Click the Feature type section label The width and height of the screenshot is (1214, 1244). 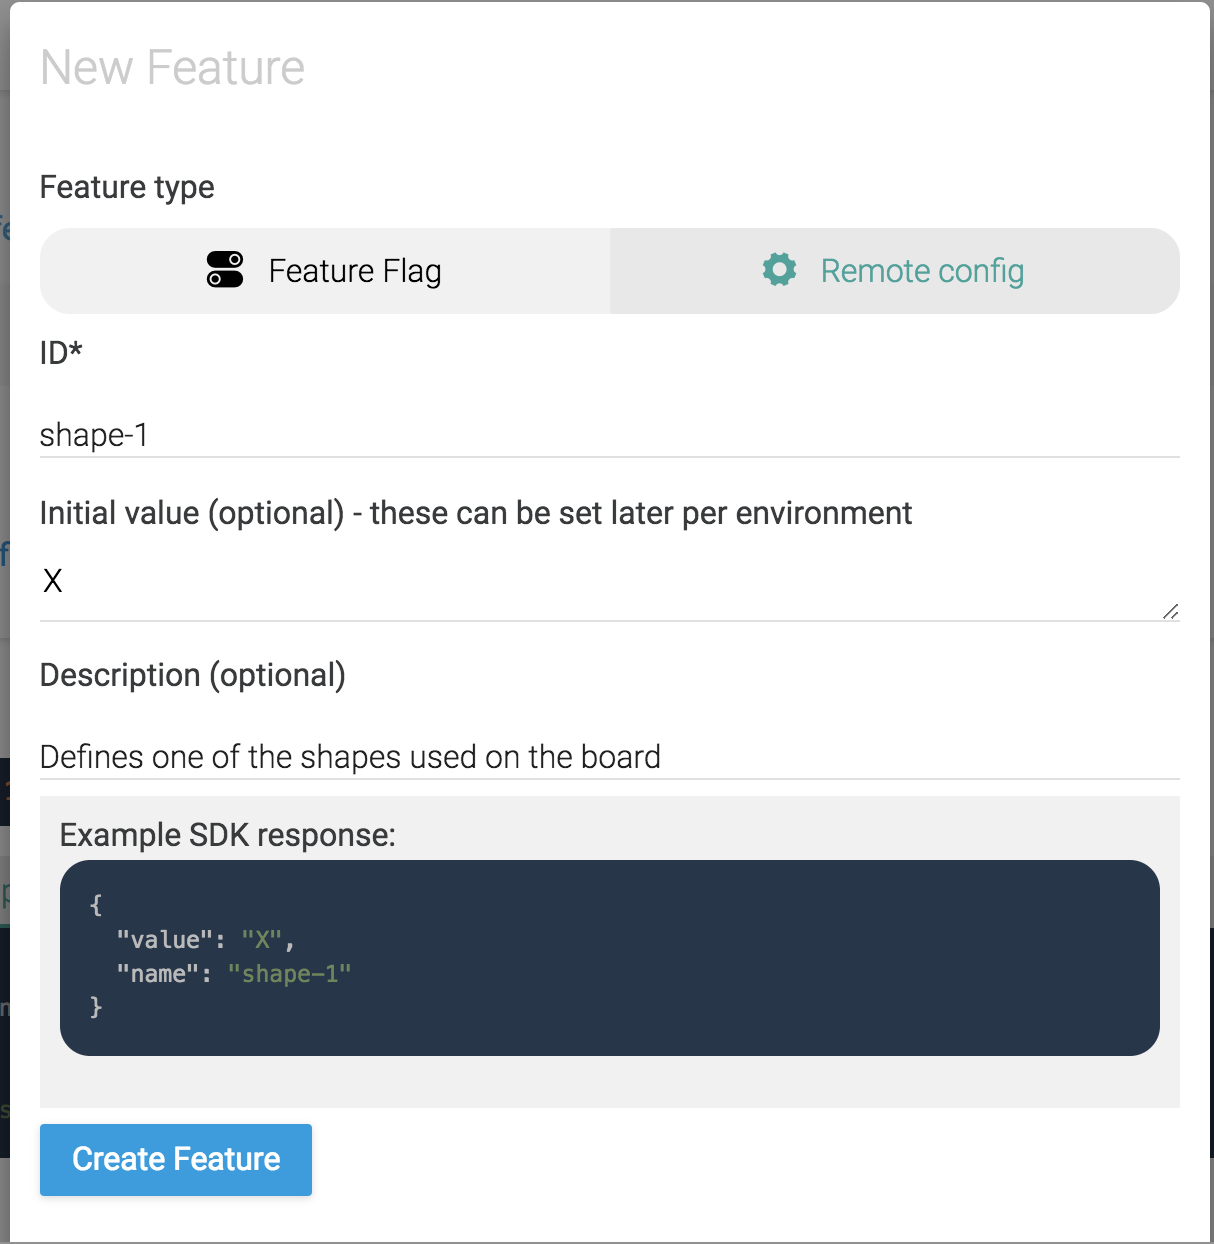point(126,187)
